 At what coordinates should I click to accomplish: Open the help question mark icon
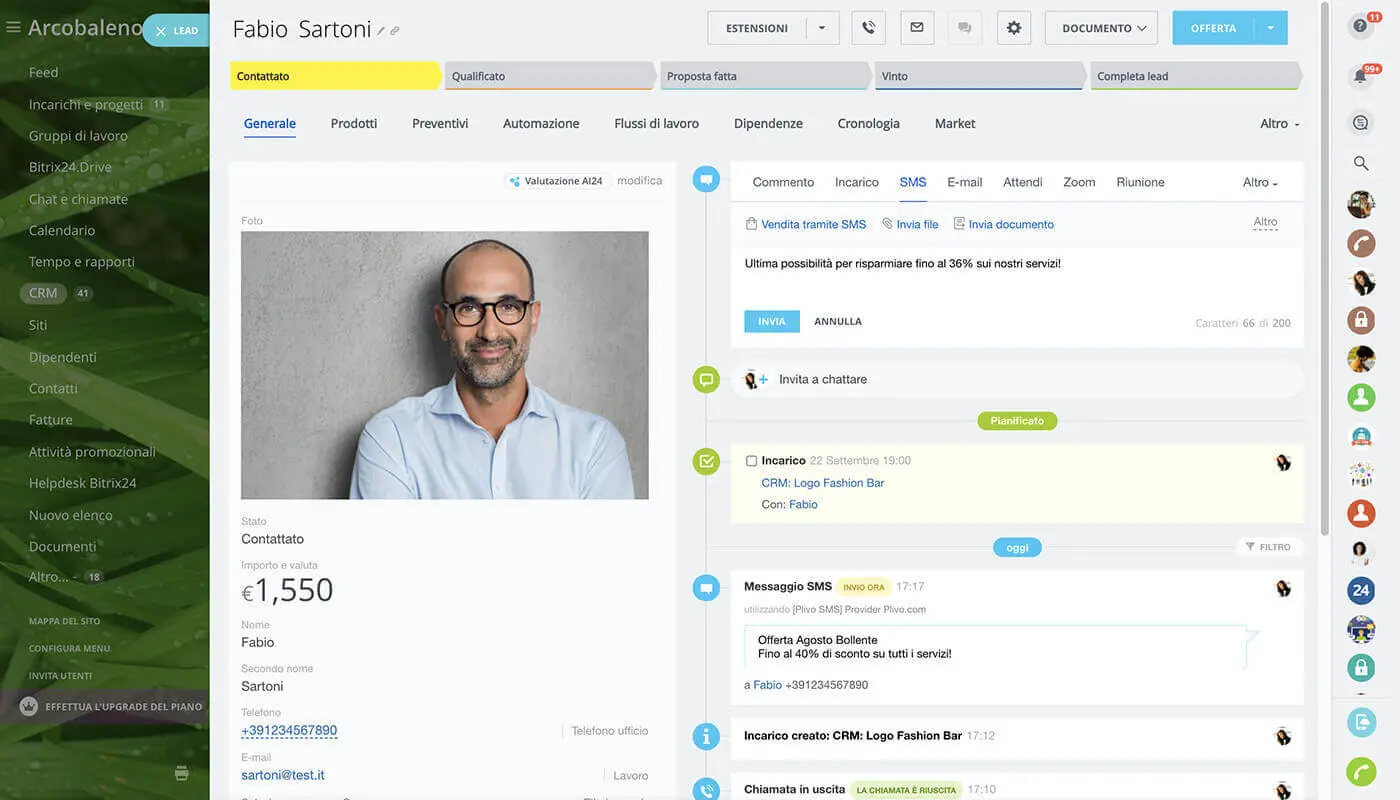click(x=1360, y=26)
